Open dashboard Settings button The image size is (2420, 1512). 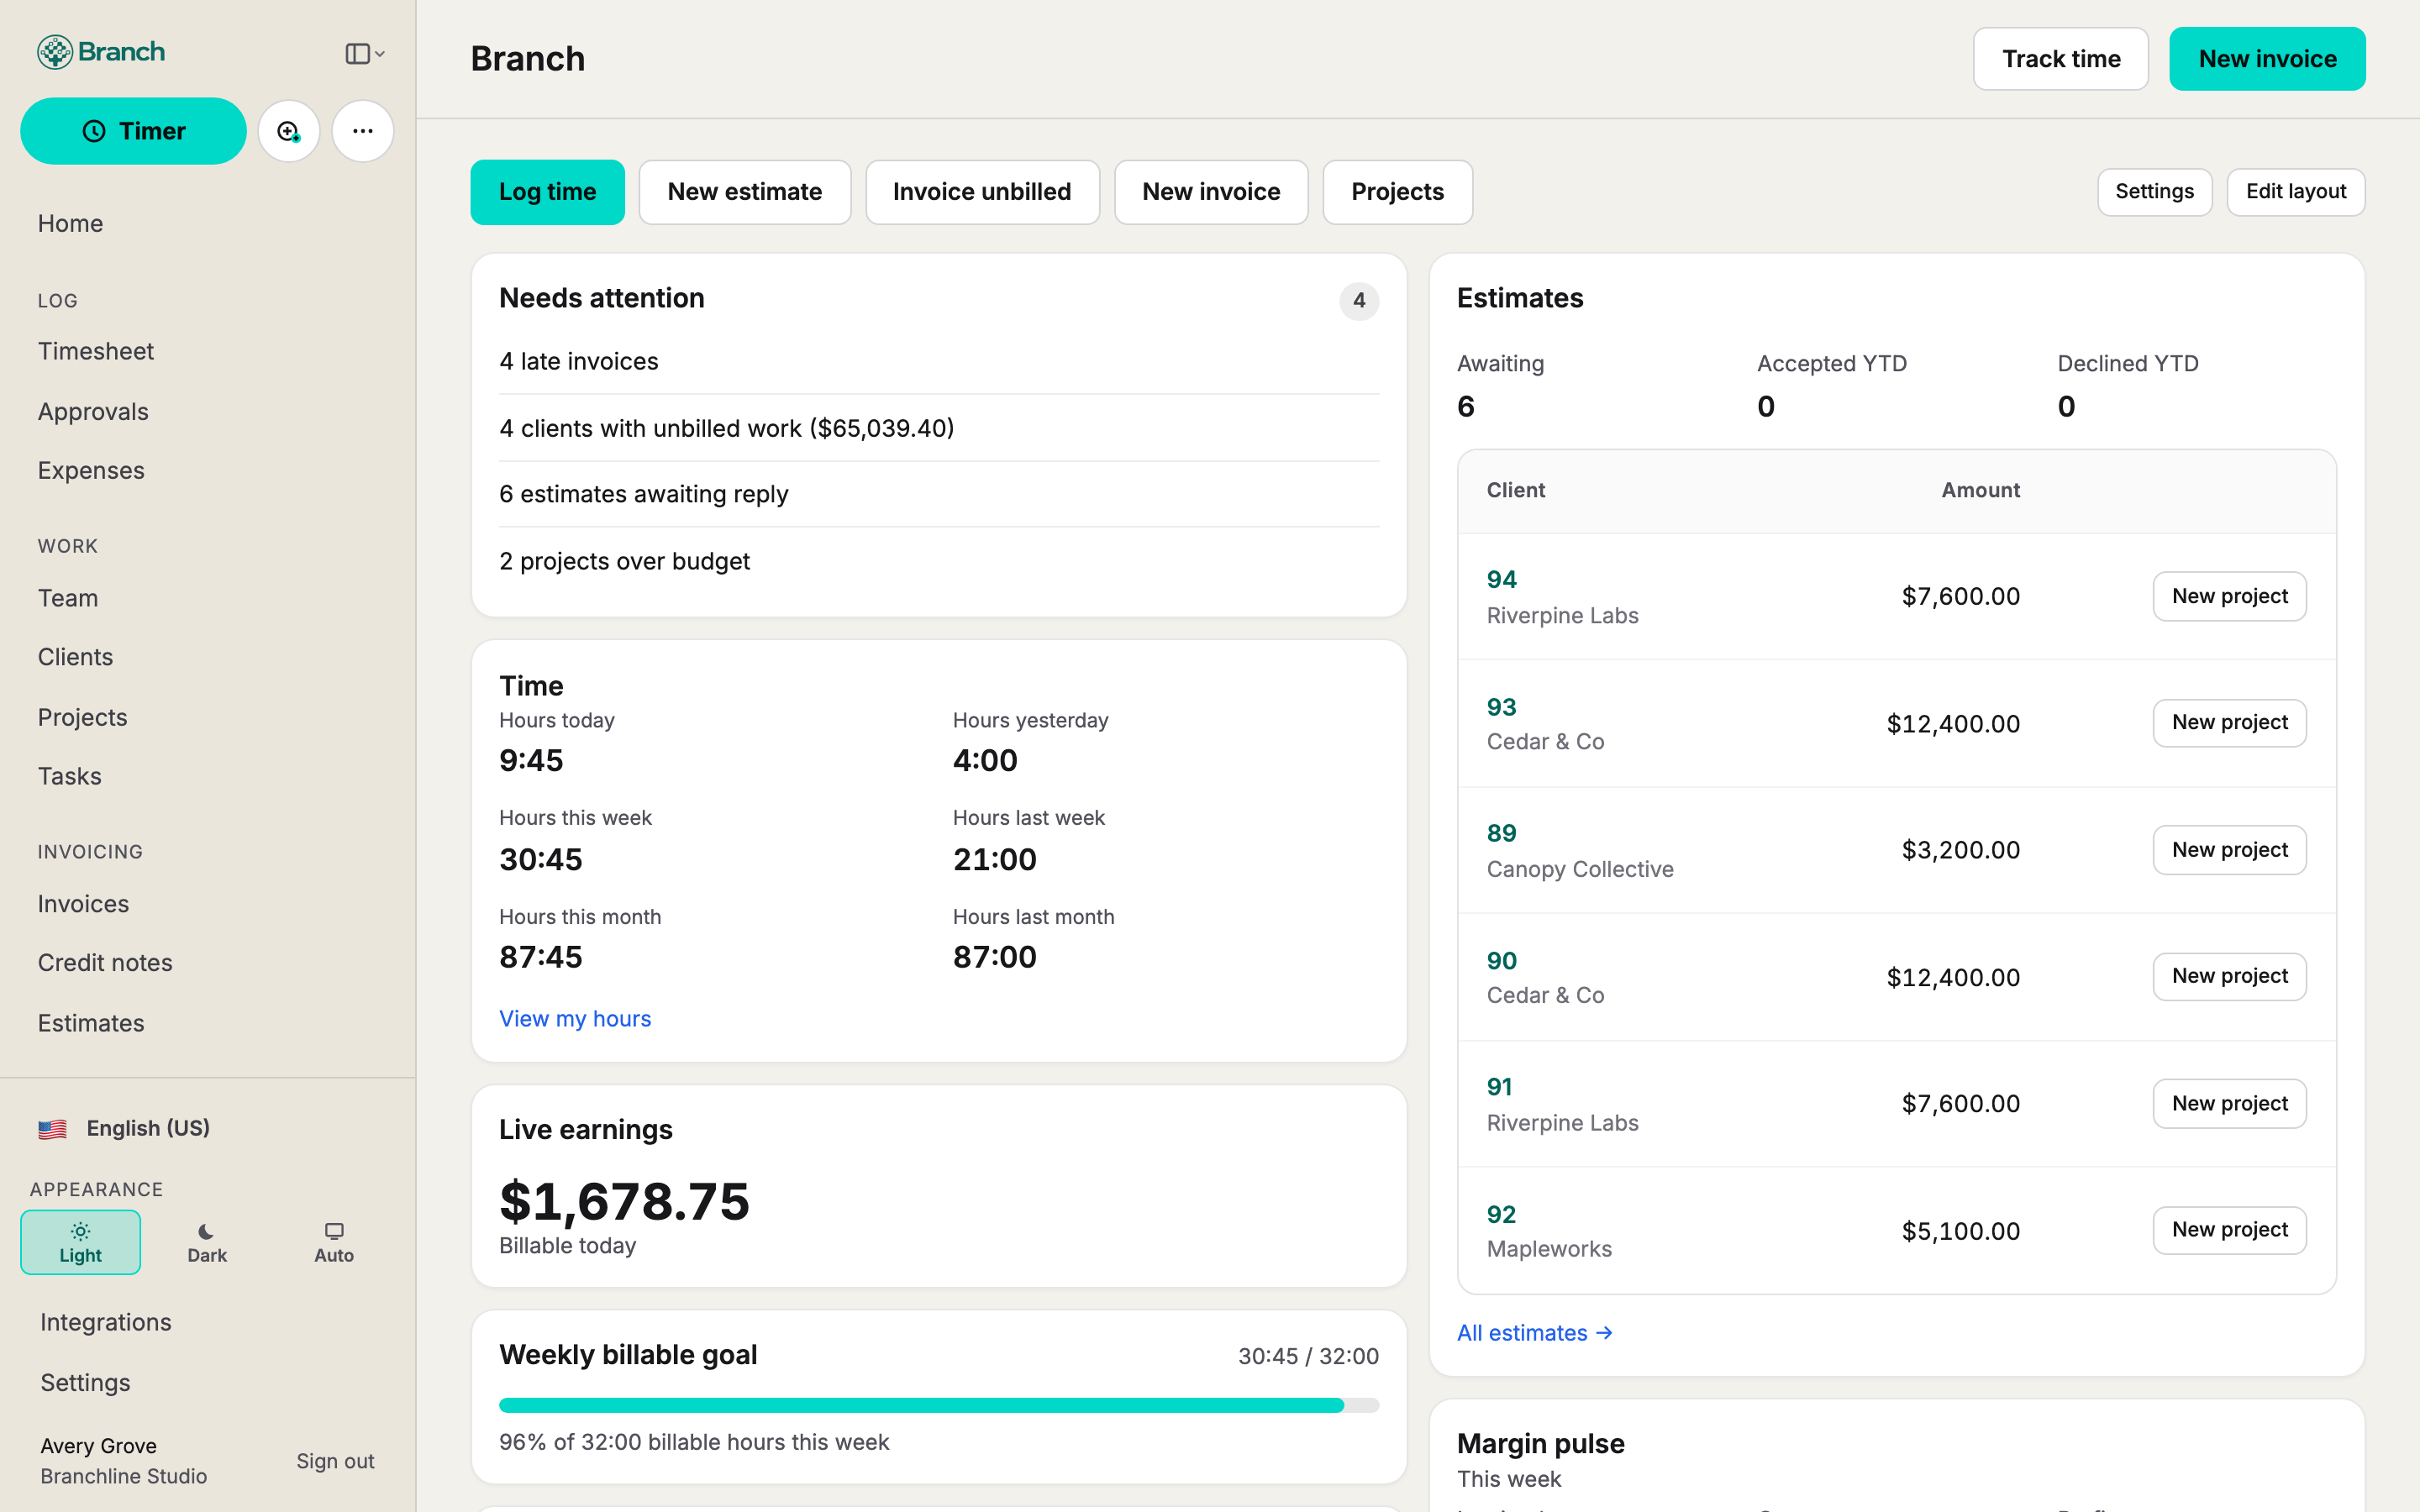click(x=2154, y=192)
